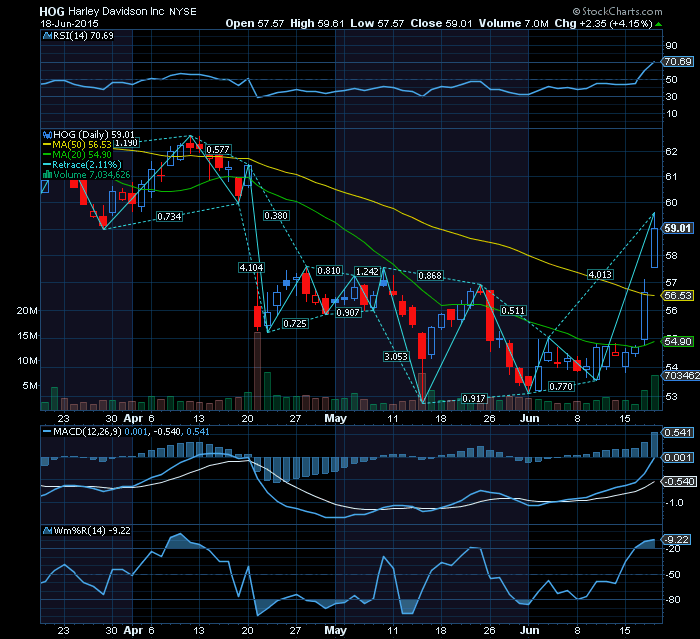Click the Wm%R(14) legend icon
The image size is (700, 639).
[47, 531]
